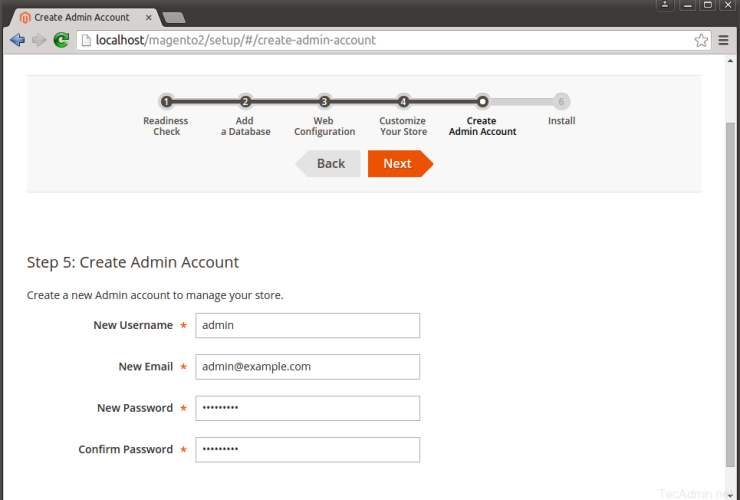Click into the New Email field
This screenshot has width=740, height=500.
(307, 367)
